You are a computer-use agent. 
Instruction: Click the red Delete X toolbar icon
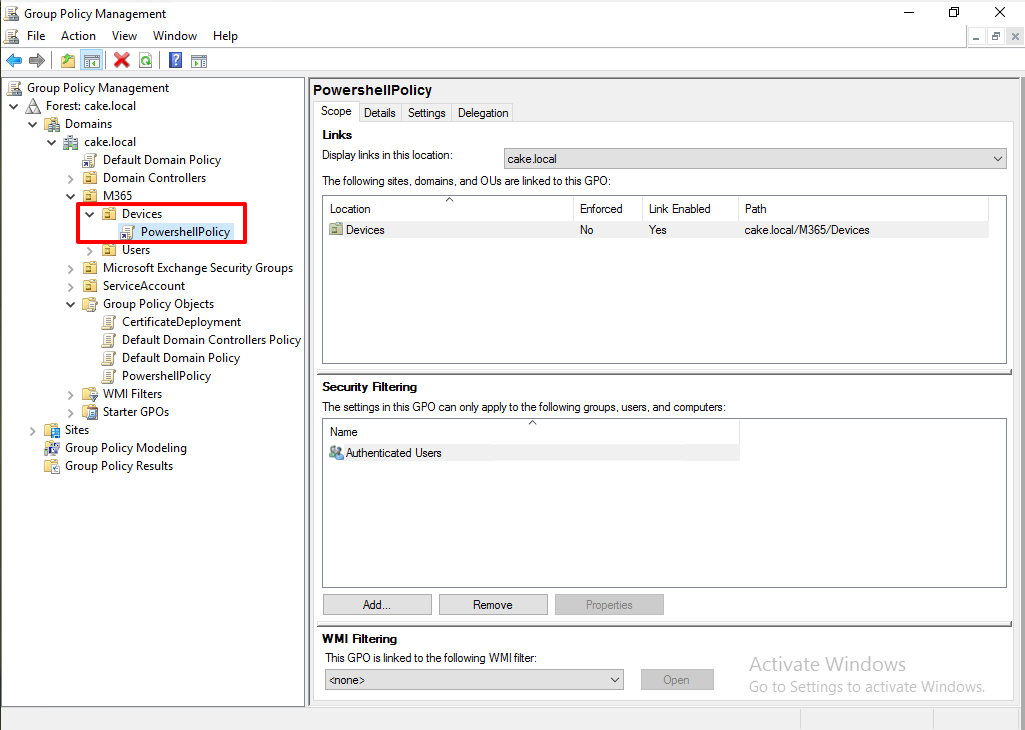point(122,61)
